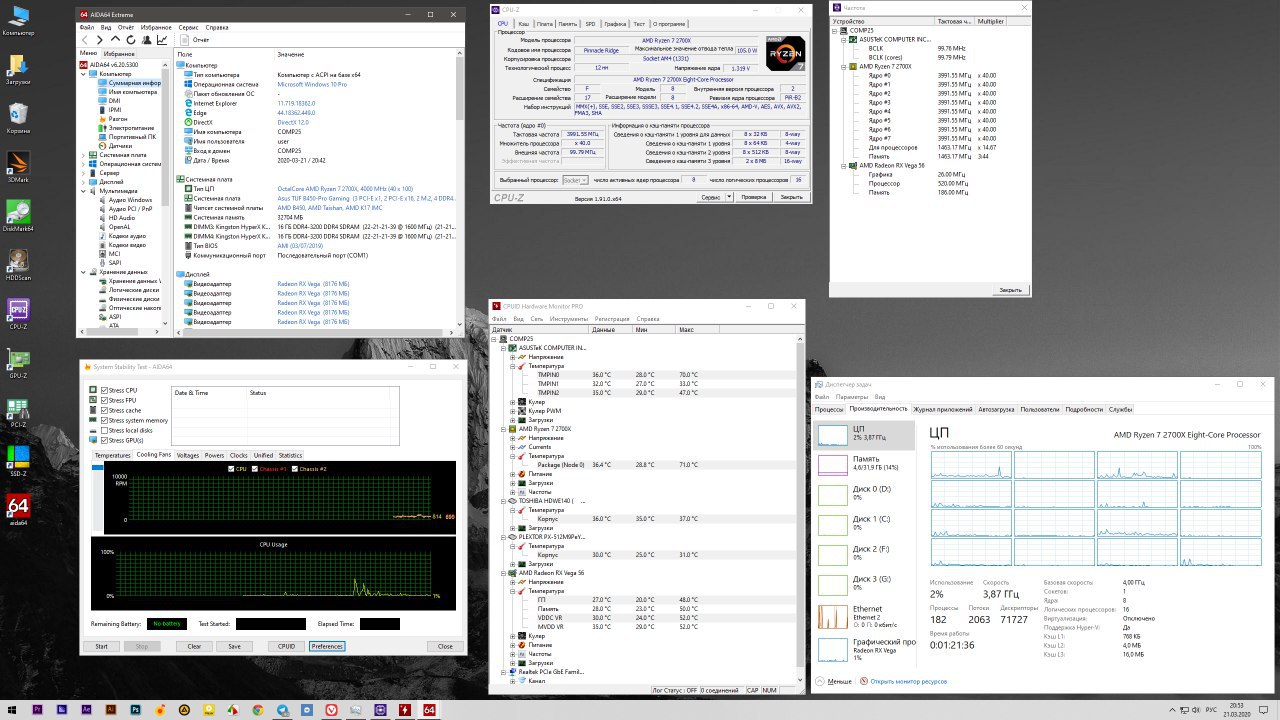Toggle the Stress FPU checkbox
This screenshot has width=1280, height=720.
tap(105, 400)
